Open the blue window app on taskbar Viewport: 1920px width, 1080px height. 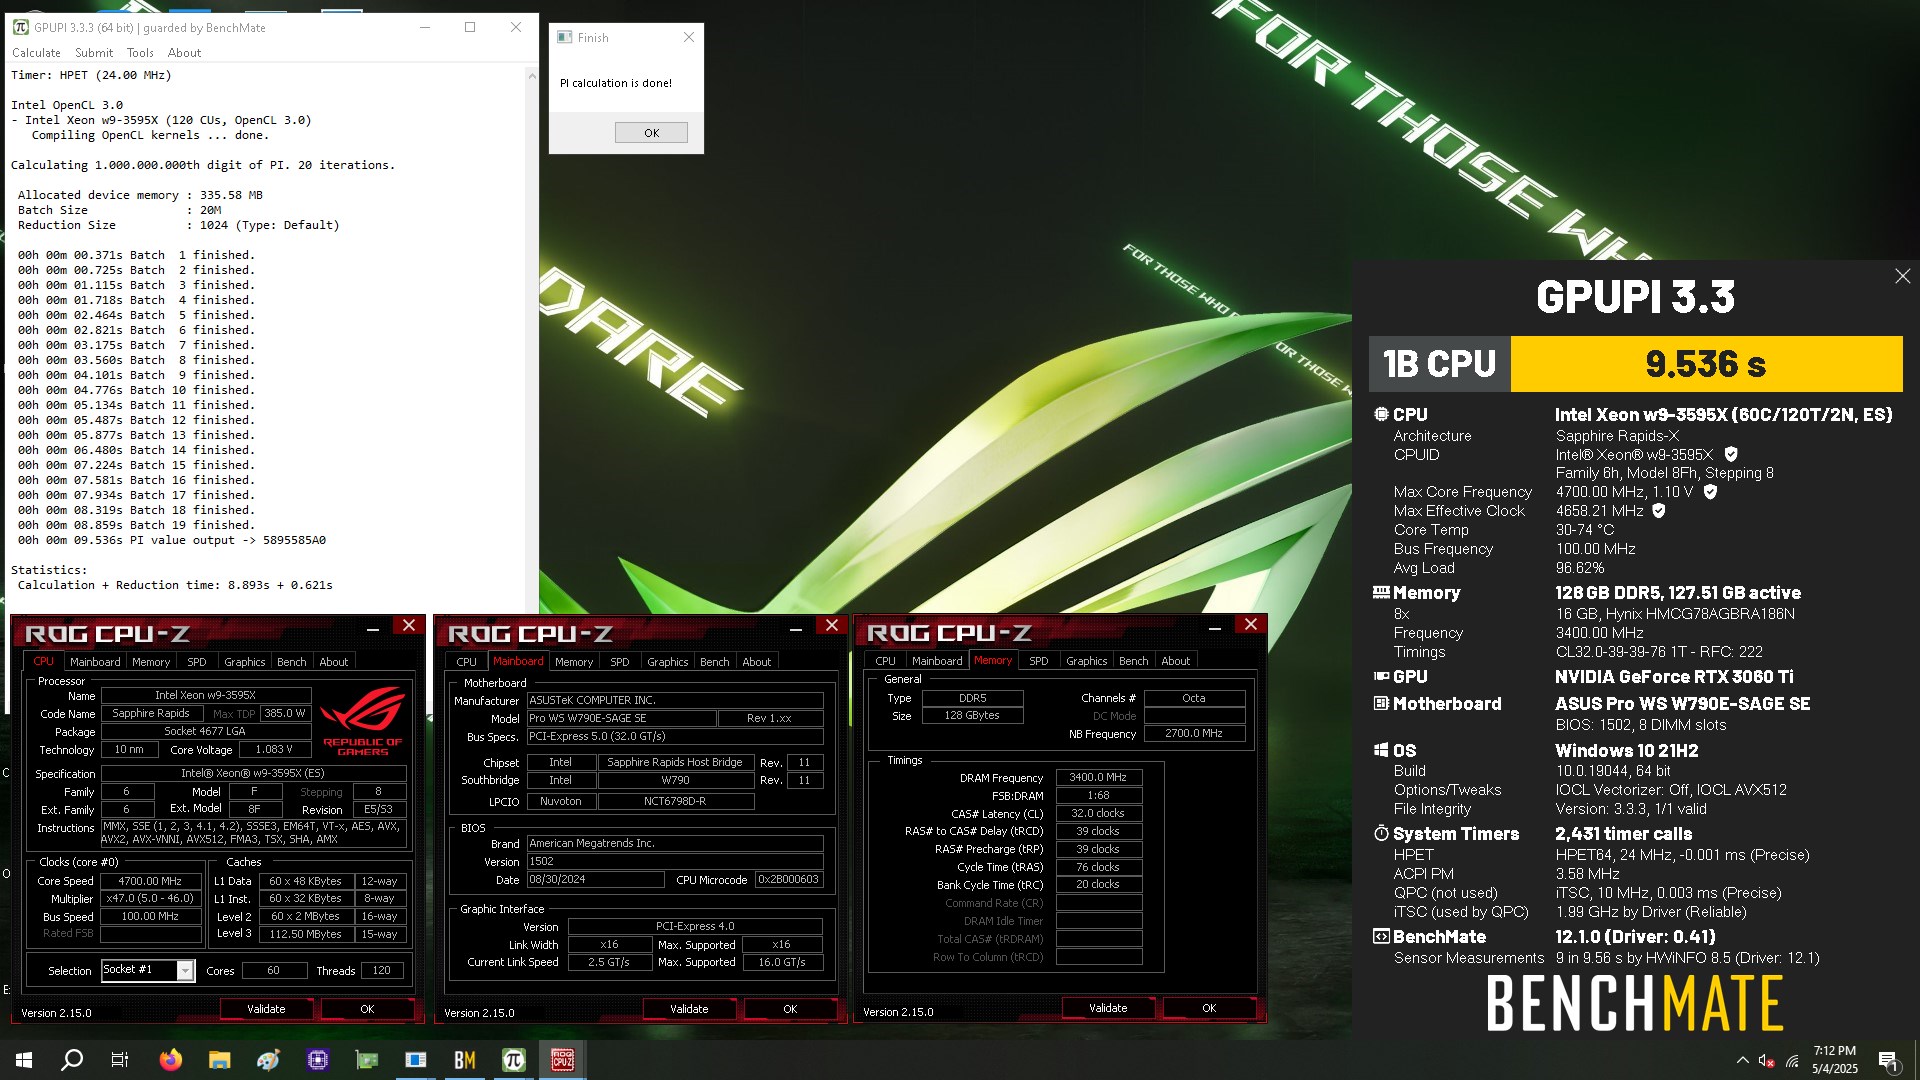tap(416, 1060)
